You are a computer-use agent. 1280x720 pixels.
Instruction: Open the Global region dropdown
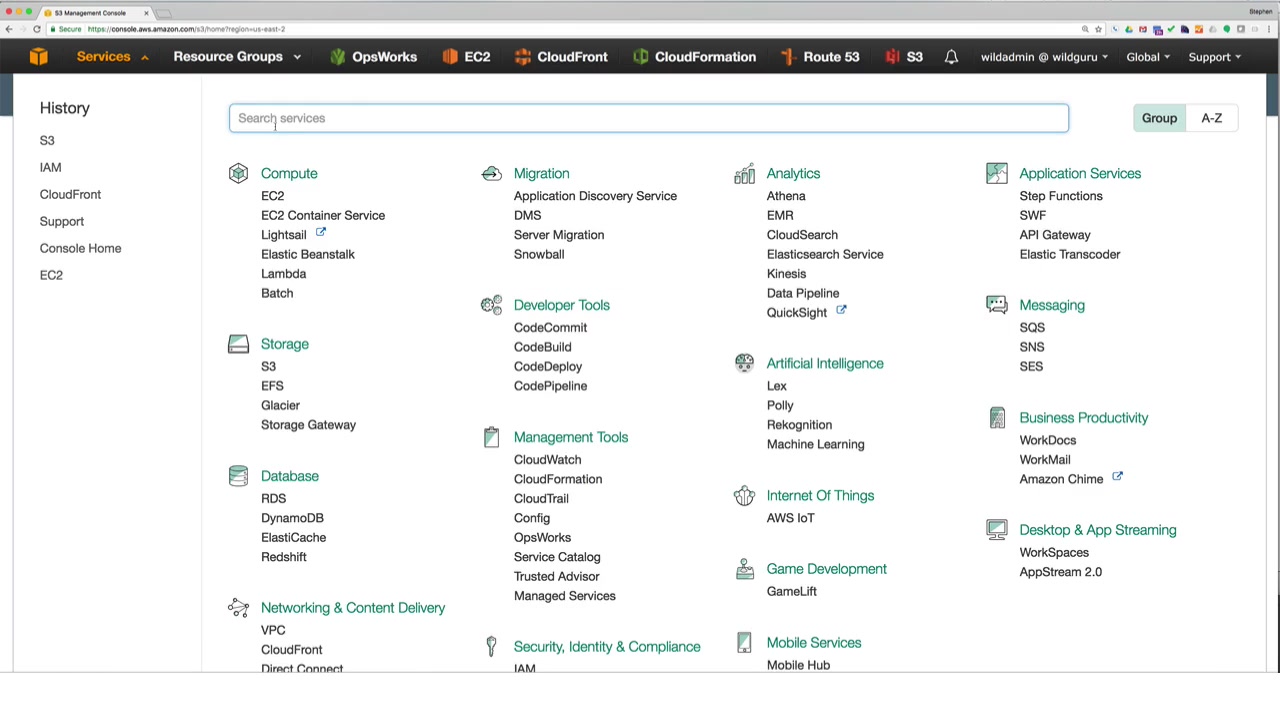(1147, 57)
